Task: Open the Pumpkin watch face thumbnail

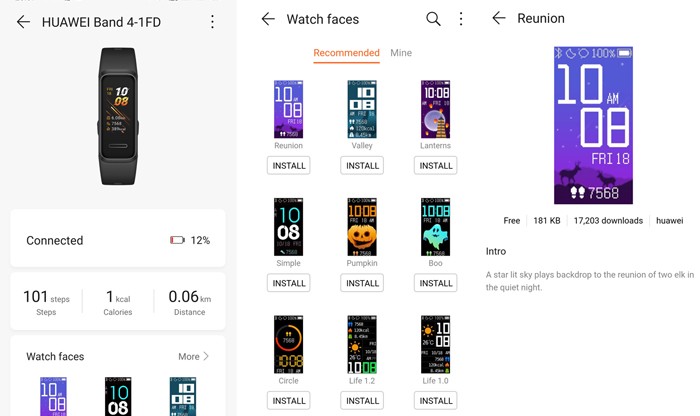Action: [x=362, y=227]
